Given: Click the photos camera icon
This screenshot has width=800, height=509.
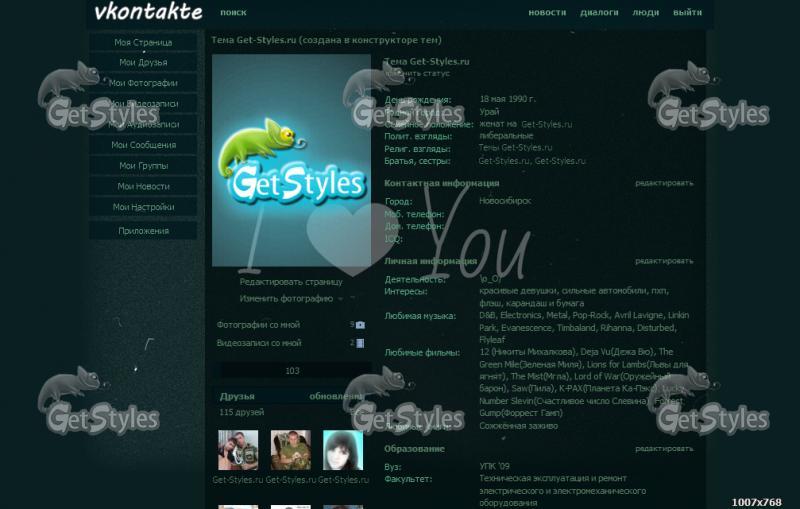Looking at the screenshot, I should coord(360,325).
